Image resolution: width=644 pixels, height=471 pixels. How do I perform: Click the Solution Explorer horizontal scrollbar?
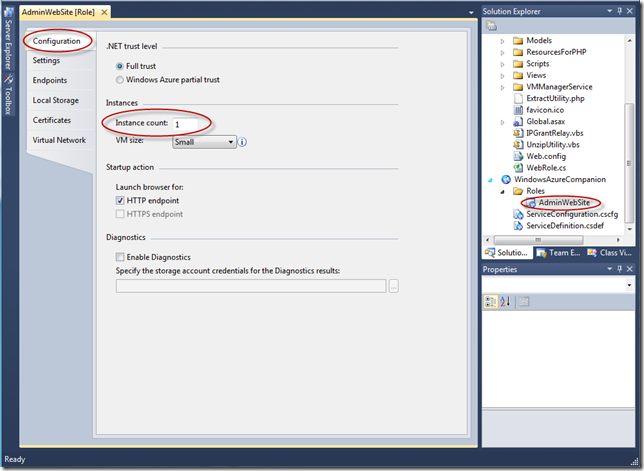pos(538,240)
